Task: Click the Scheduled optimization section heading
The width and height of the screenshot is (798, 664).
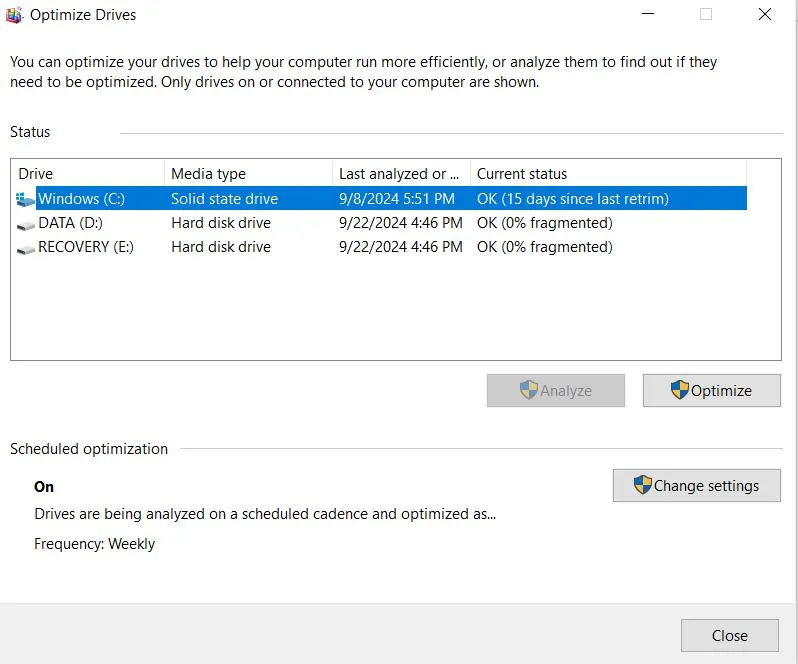Action: [x=89, y=449]
